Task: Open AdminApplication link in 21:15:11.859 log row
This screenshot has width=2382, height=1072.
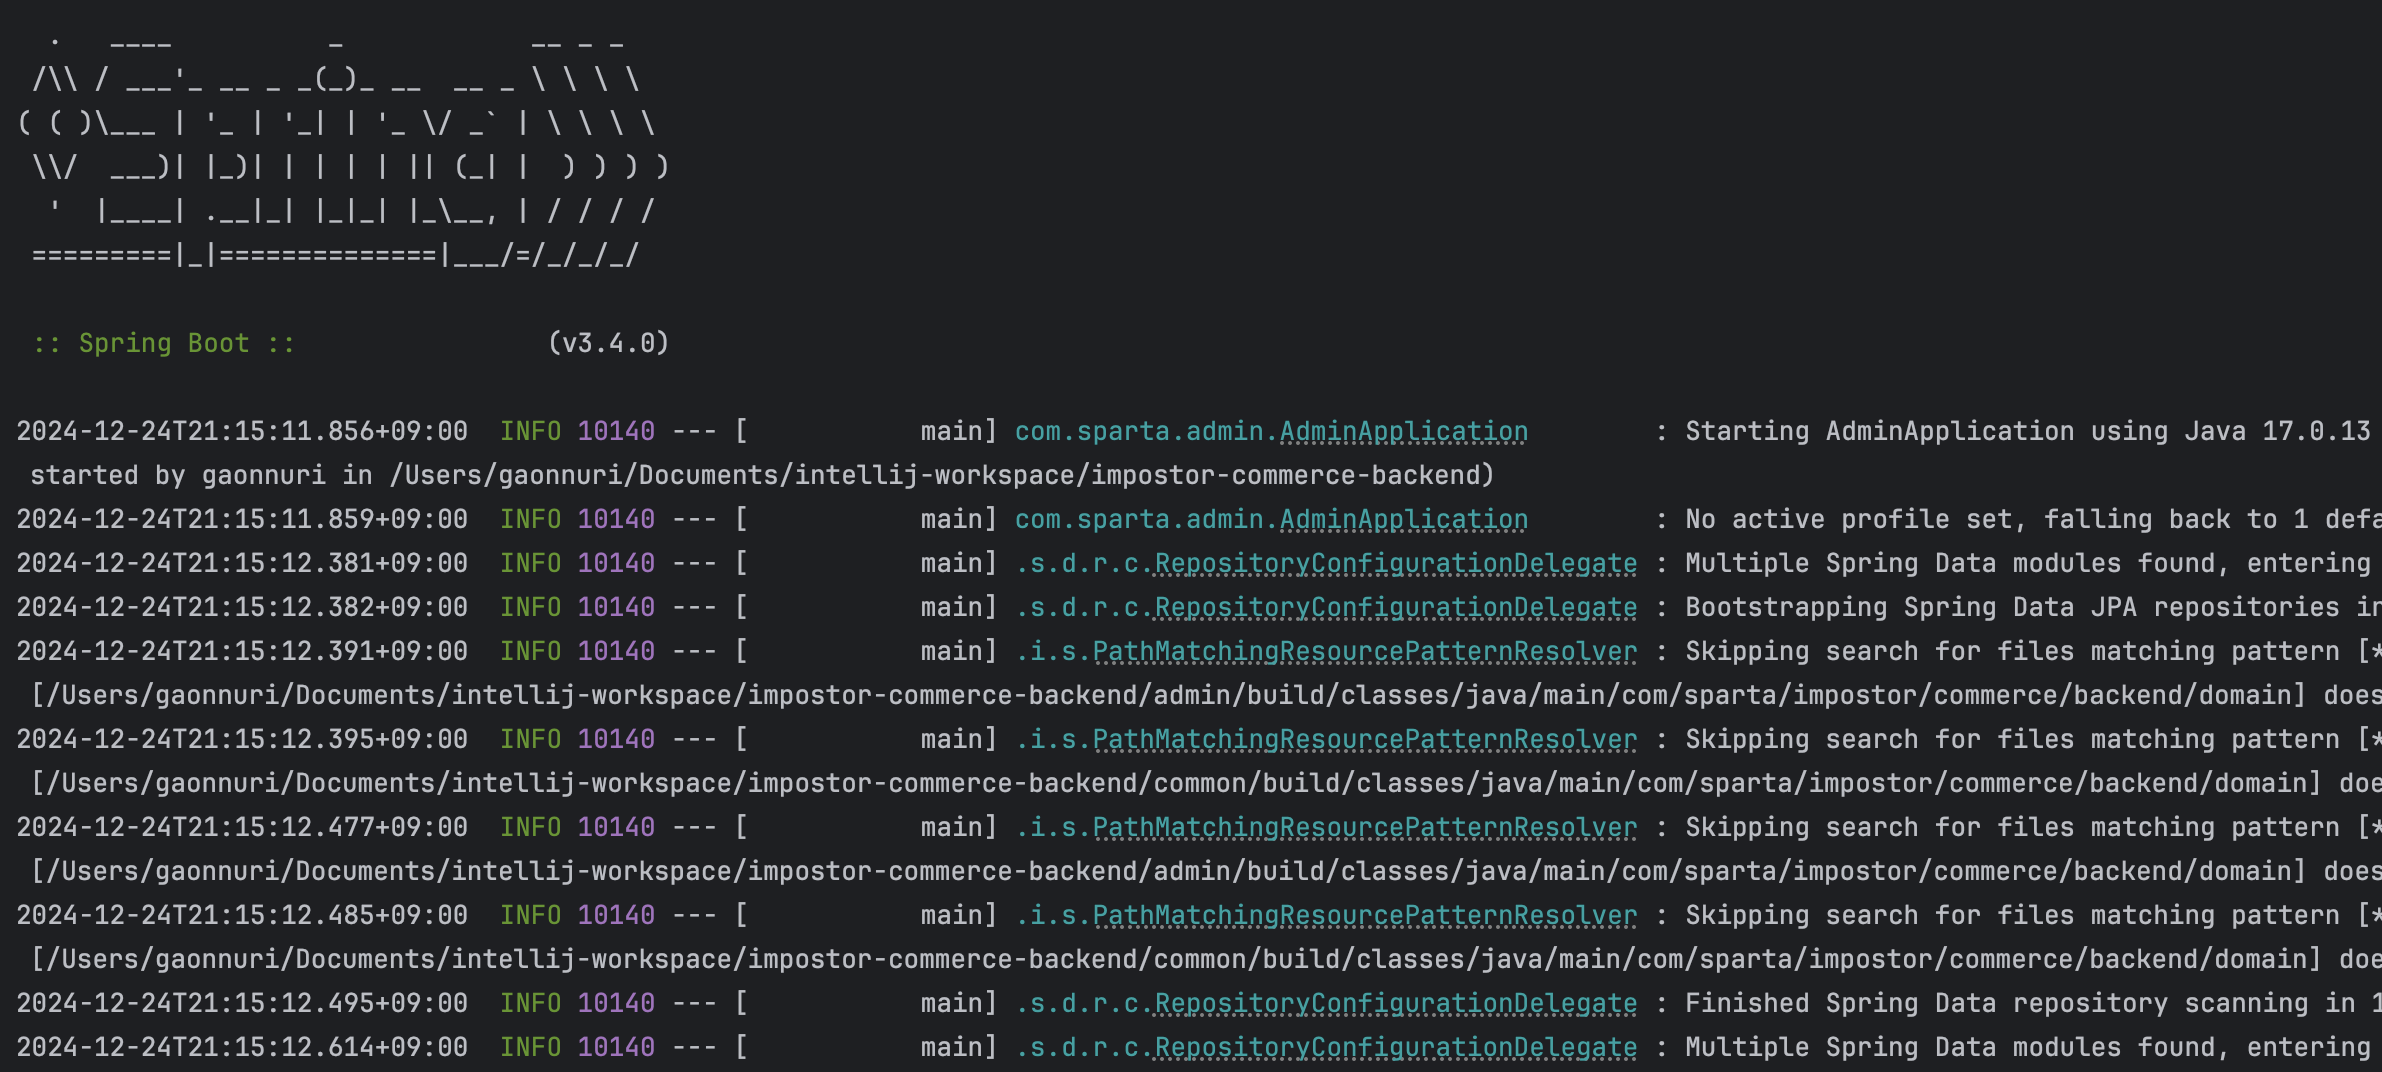Action: pos(1403,519)
